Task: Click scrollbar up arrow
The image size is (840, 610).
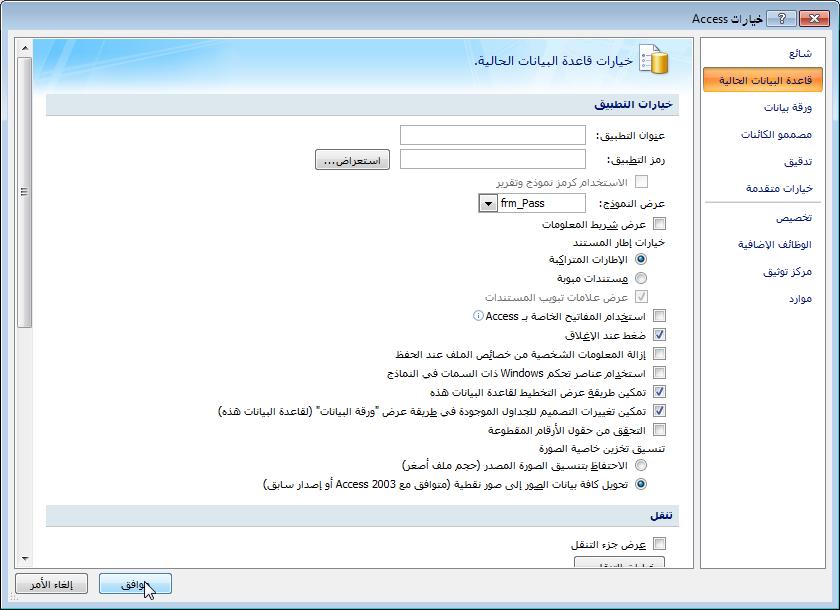Action: click(x=25, y=48)
